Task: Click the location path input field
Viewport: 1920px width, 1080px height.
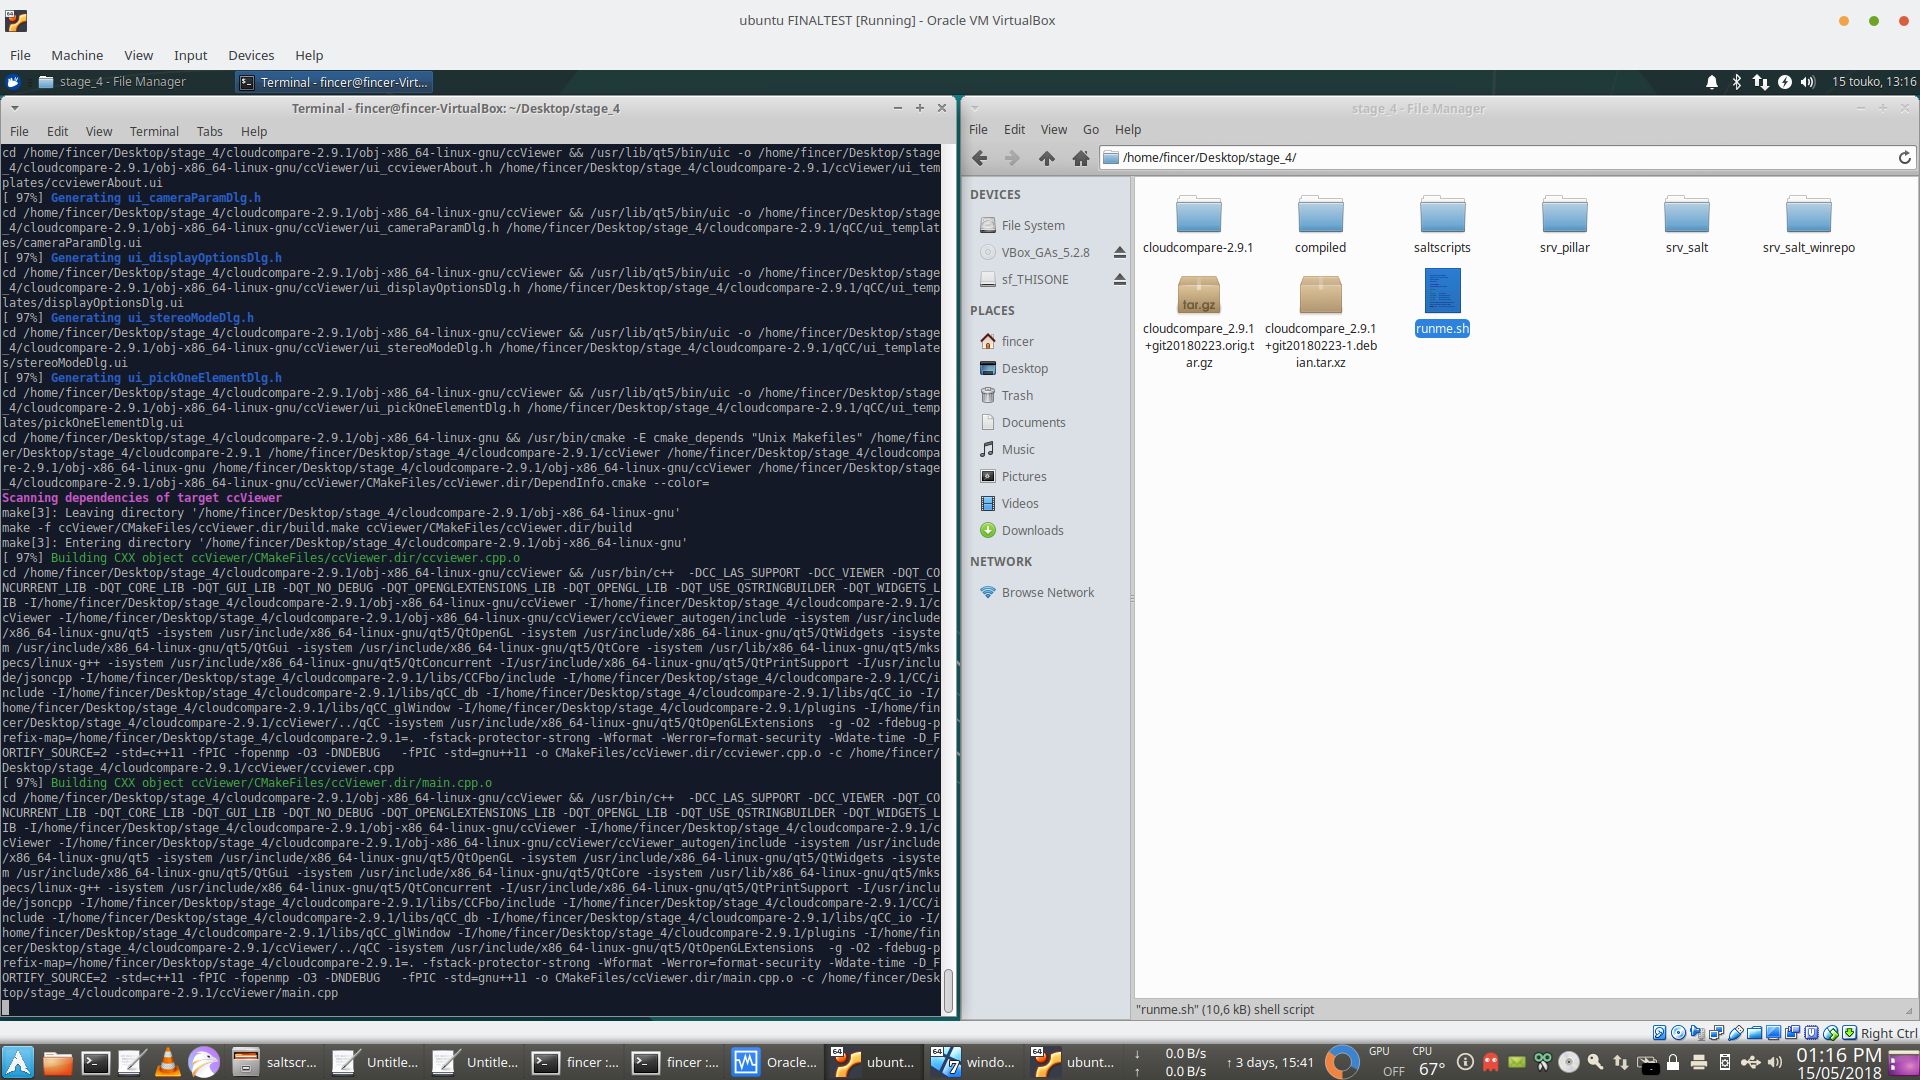Action: (1500, 158)
